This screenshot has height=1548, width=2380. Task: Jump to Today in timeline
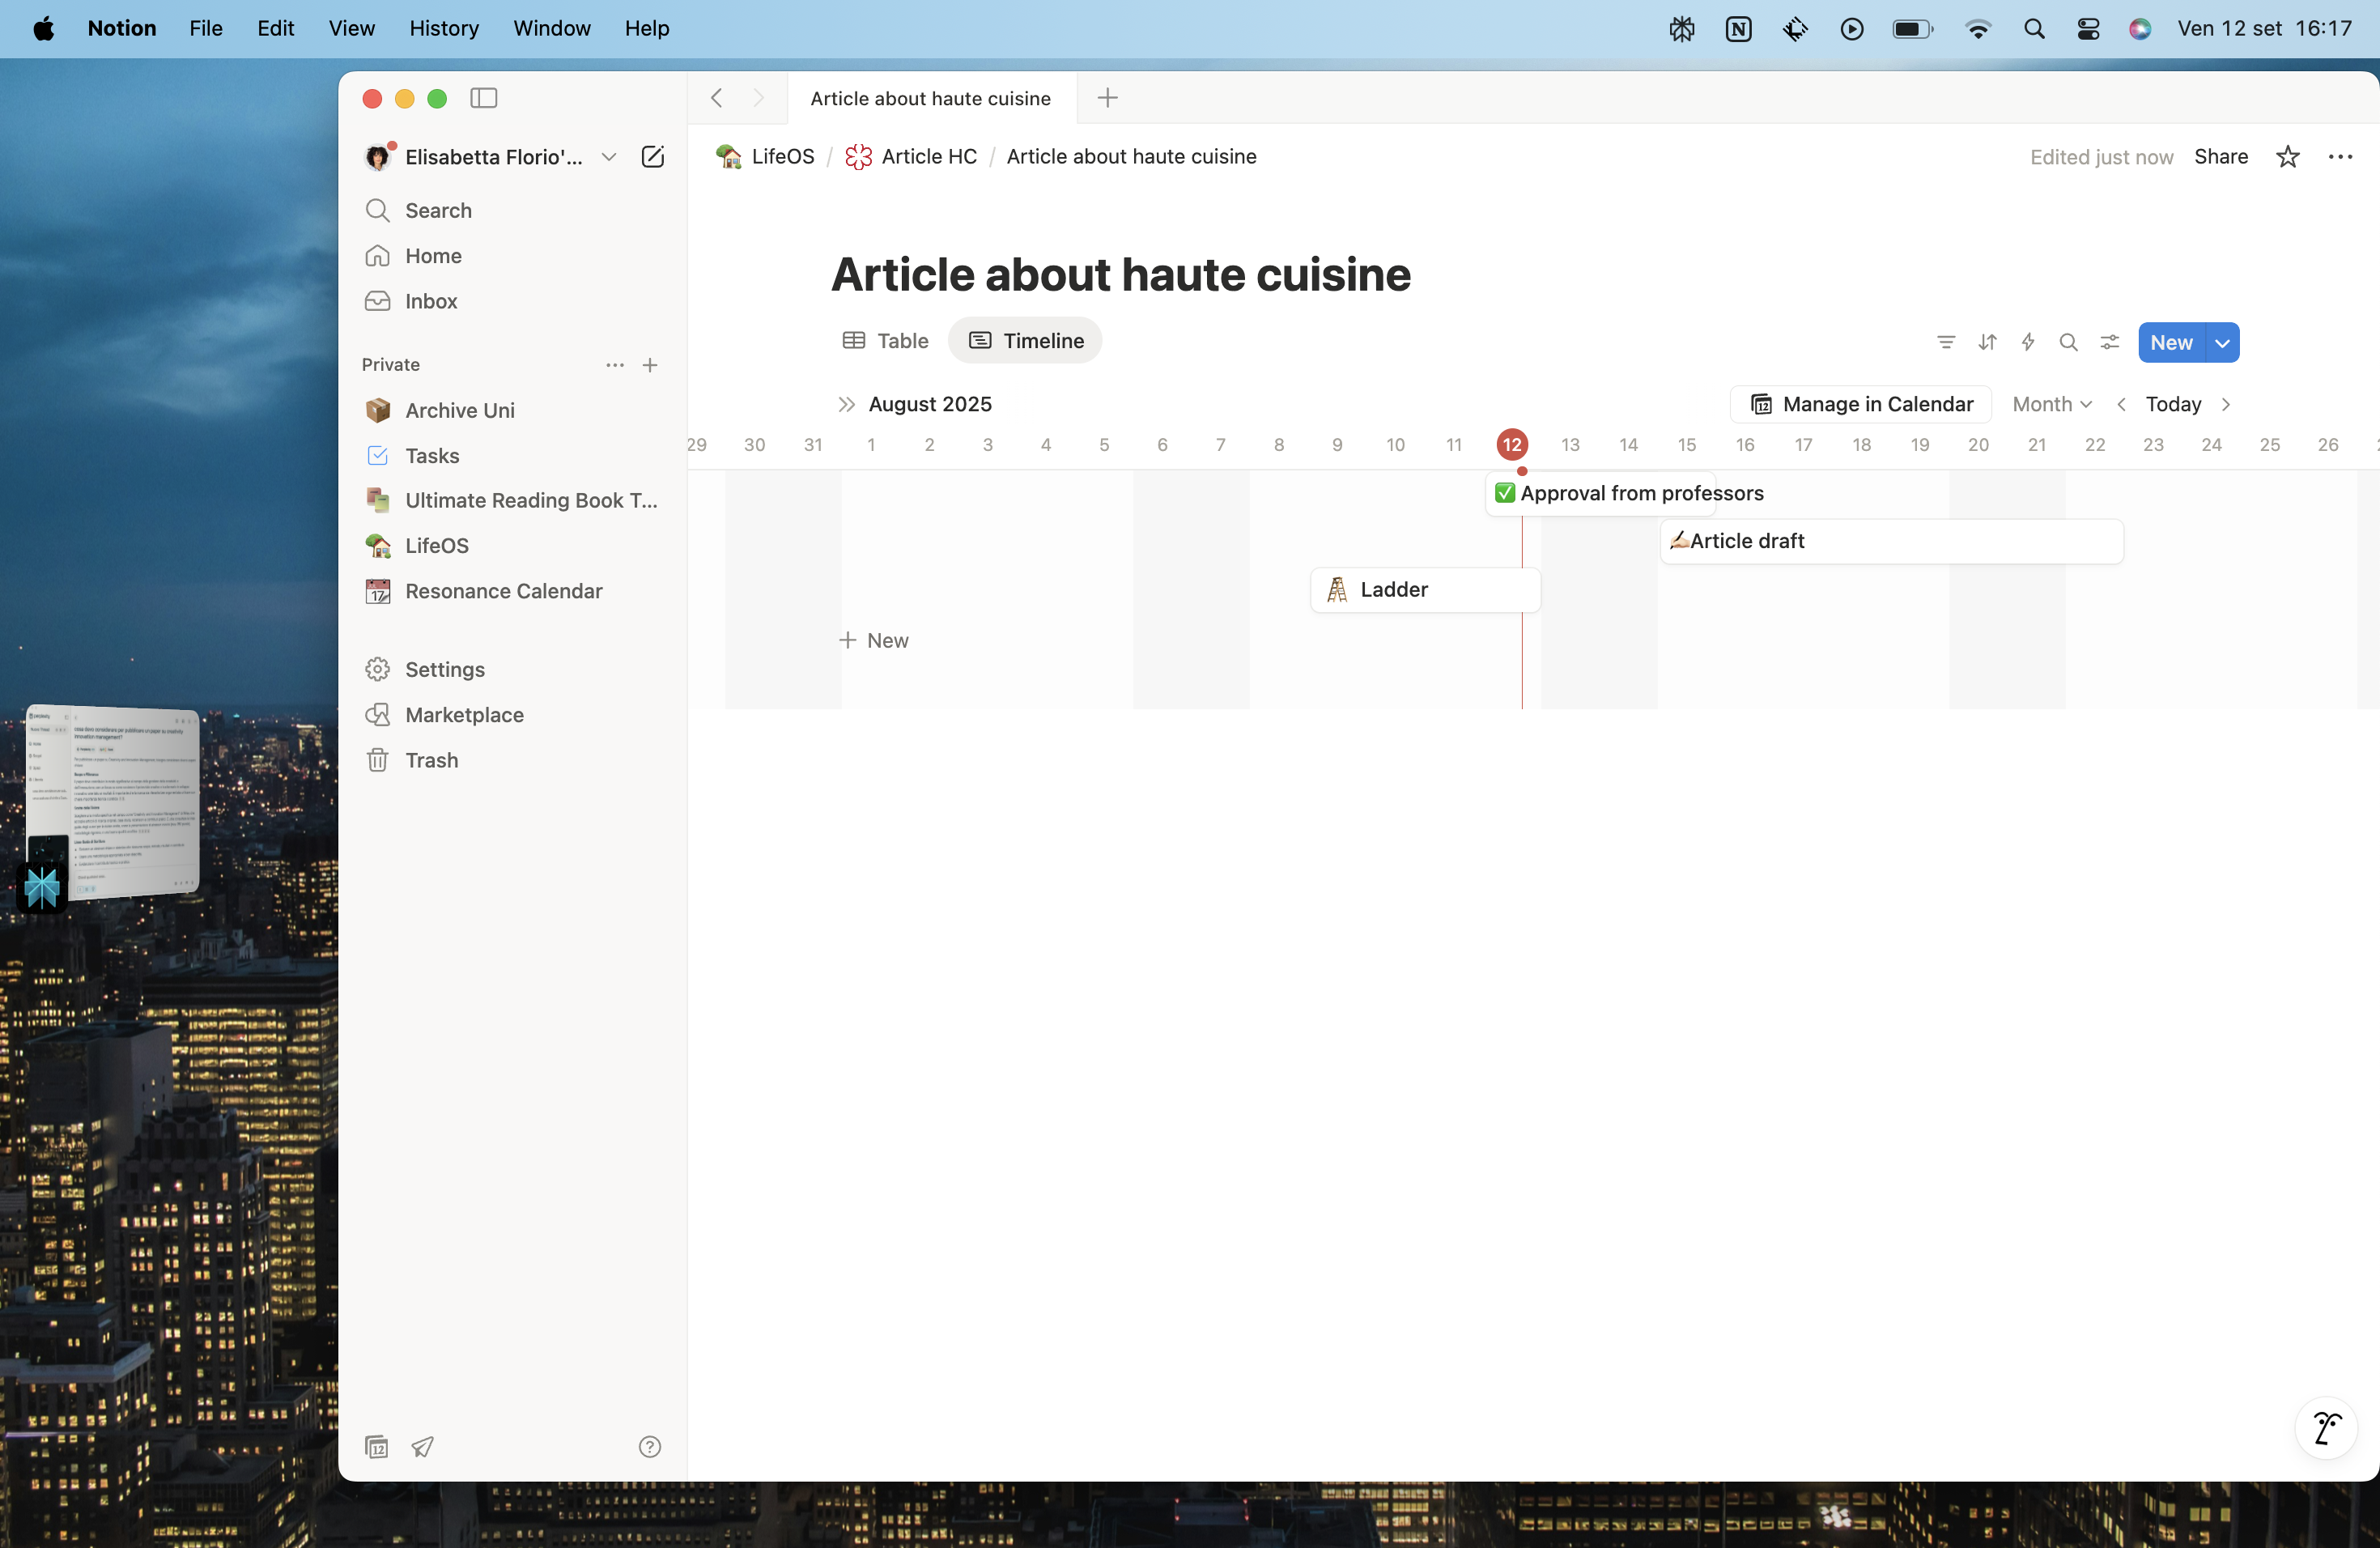coord(2173,404)
